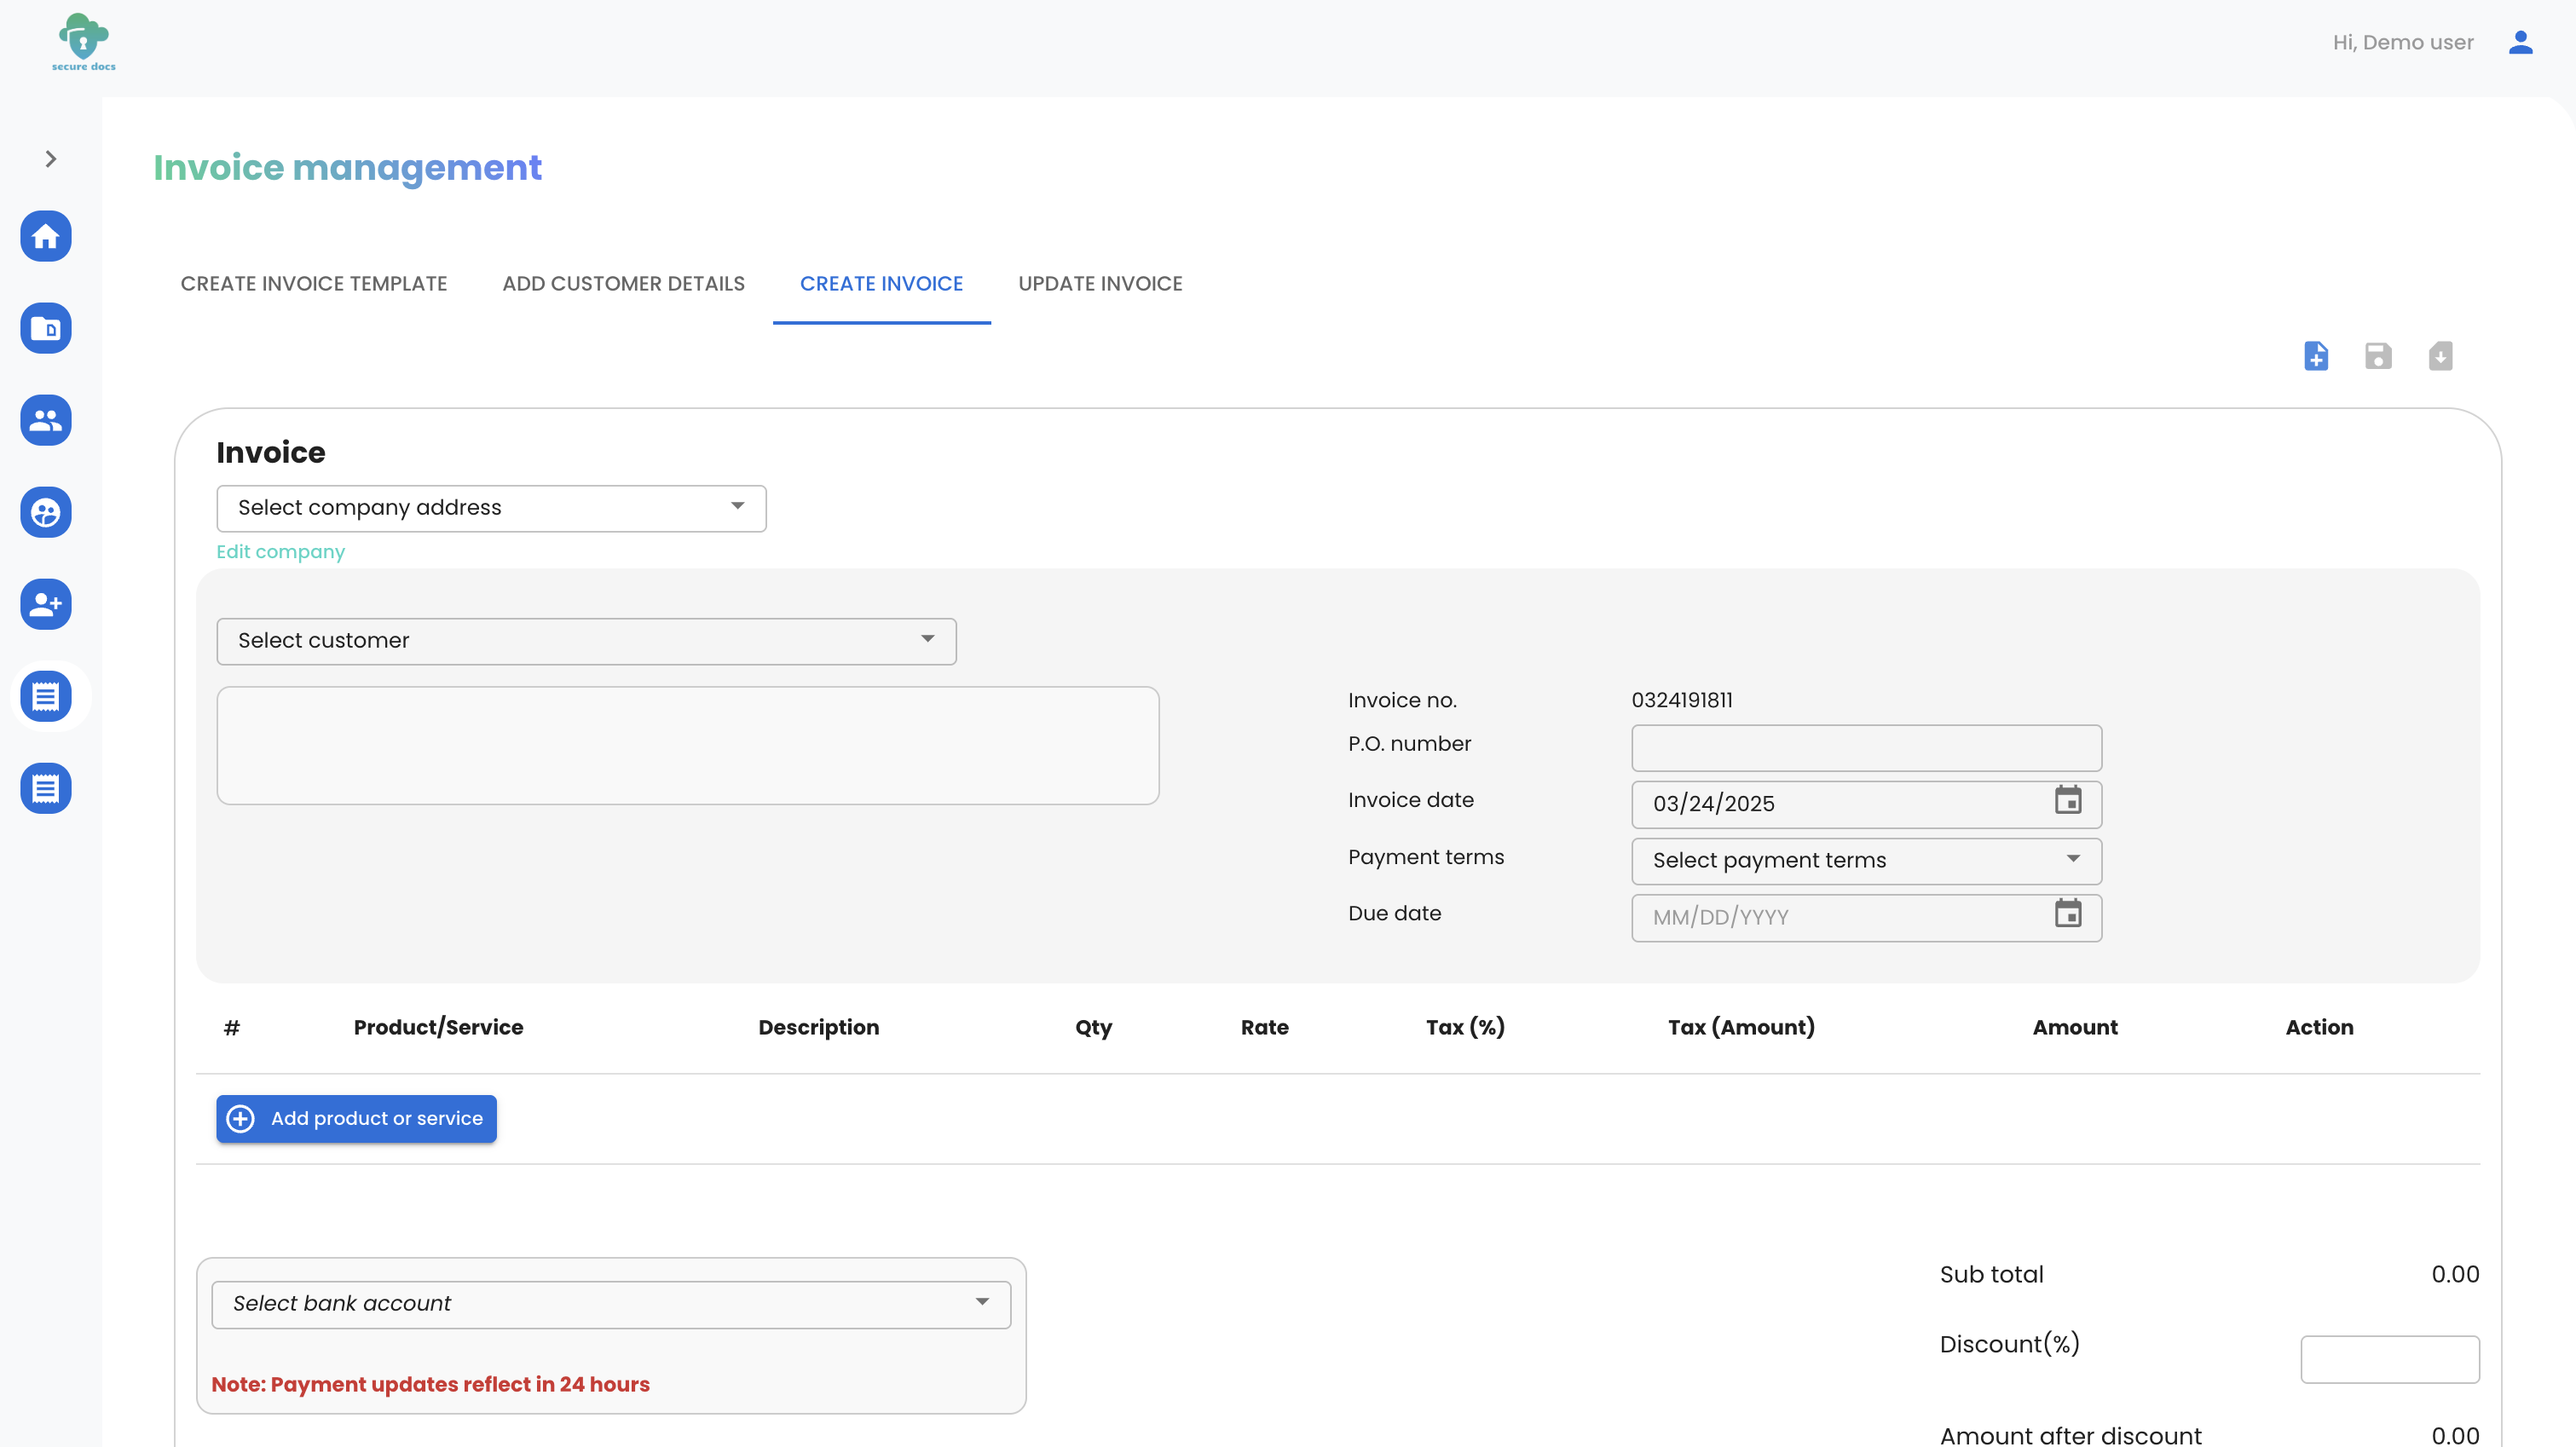Open the Select payment terms dropdown

[x=1866, y=861]
